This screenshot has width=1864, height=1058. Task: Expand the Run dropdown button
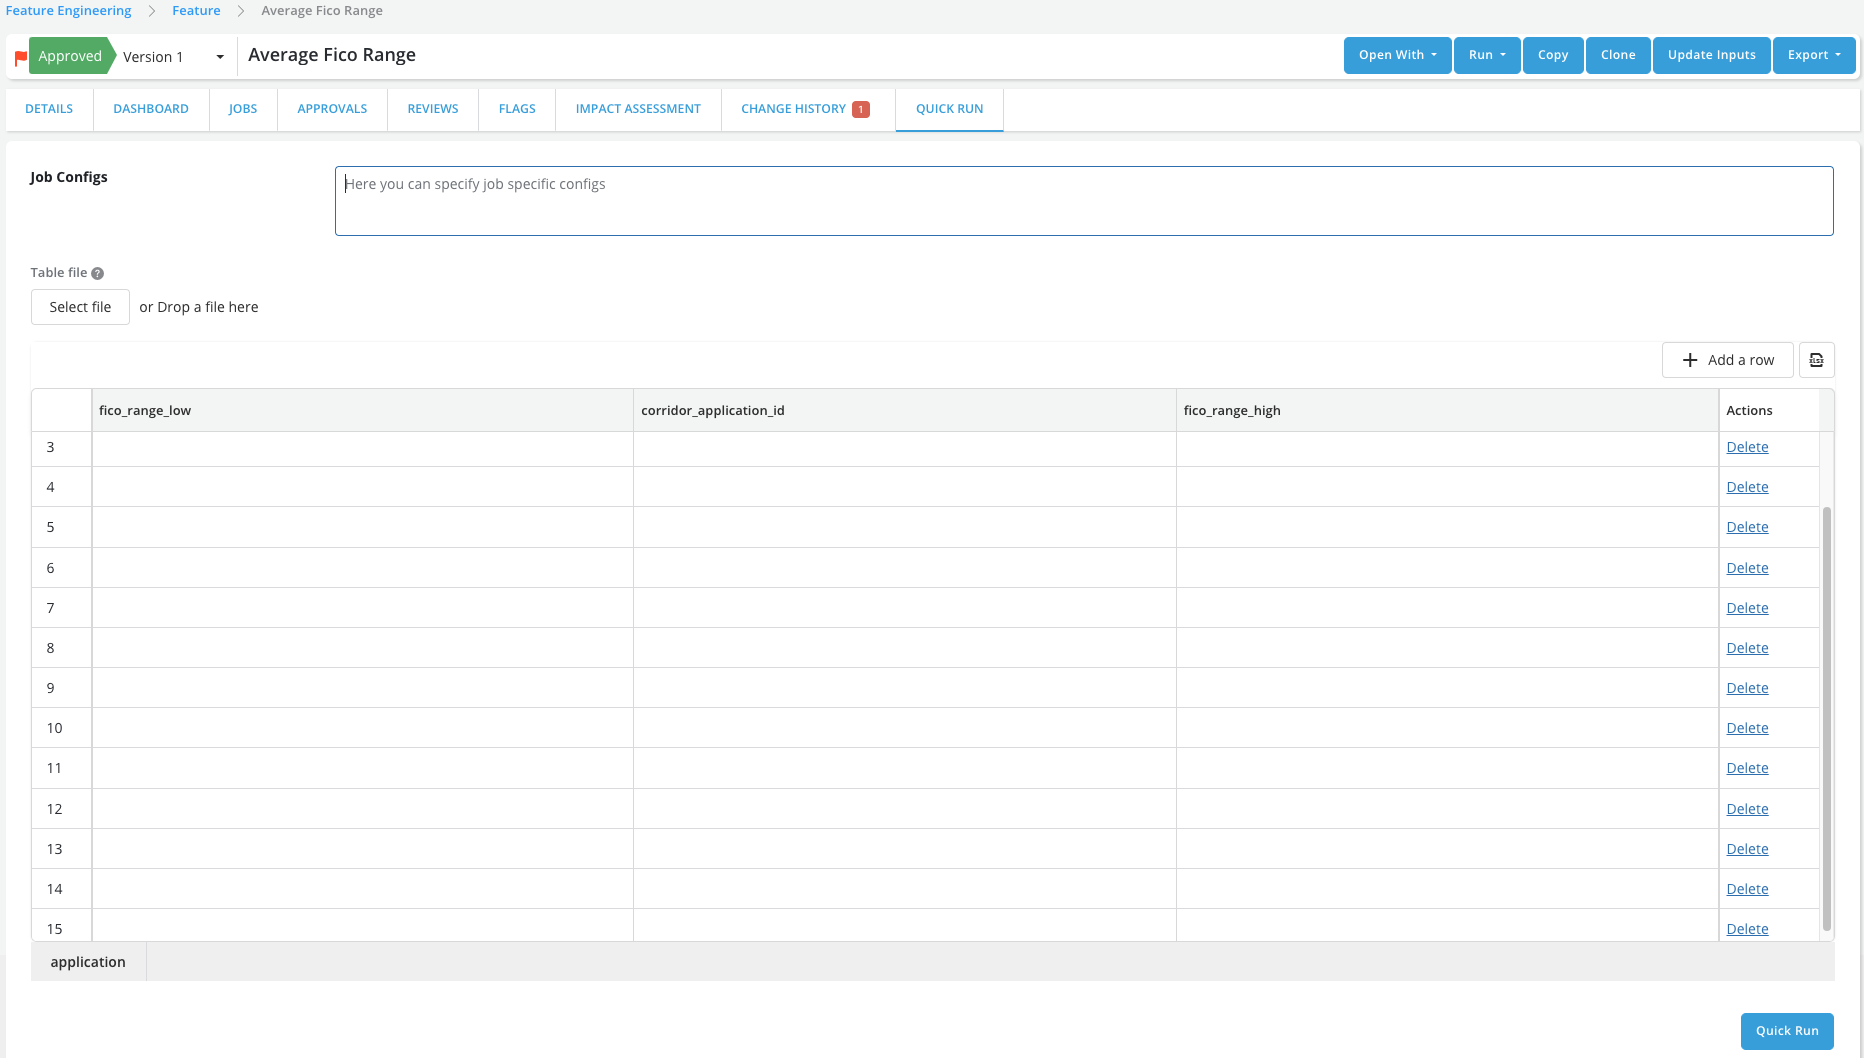pos(1486,55)
